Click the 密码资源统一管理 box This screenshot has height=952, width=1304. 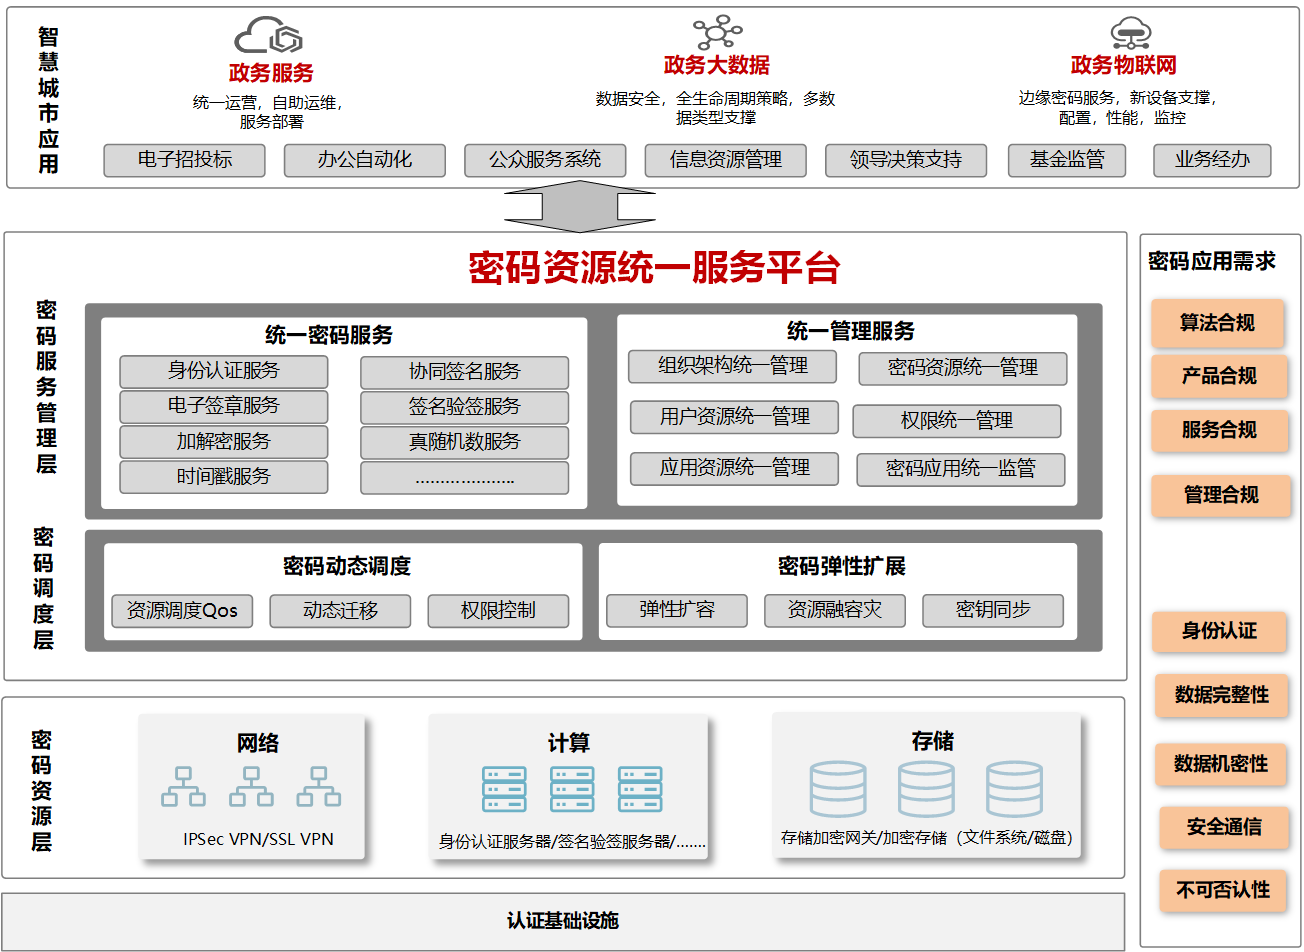coord(962,368)
